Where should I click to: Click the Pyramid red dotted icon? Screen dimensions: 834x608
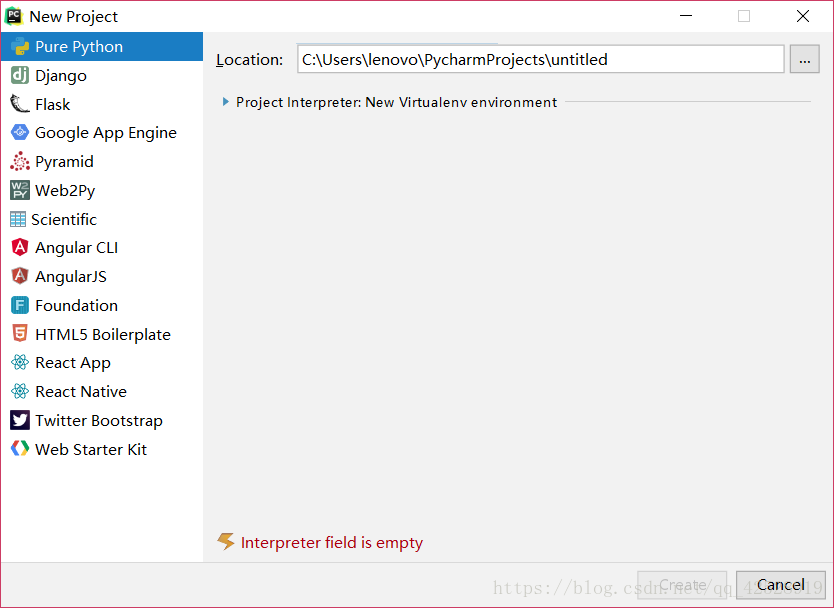(20, 161)
